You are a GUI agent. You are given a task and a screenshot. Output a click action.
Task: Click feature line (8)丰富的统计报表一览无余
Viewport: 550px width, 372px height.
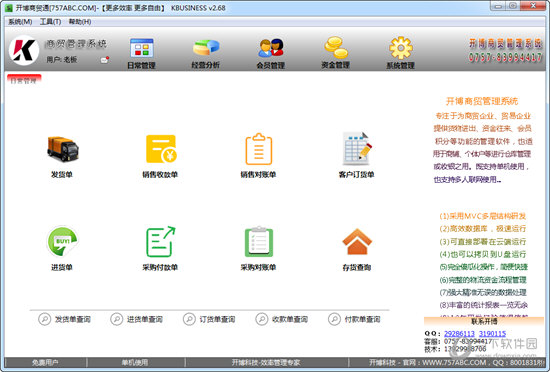pos(483,305)
